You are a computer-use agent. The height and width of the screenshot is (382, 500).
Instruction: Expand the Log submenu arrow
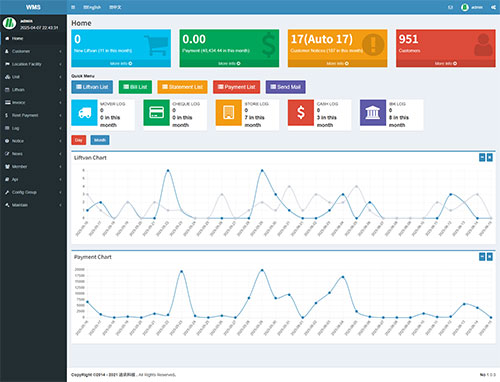coord(60,128)
